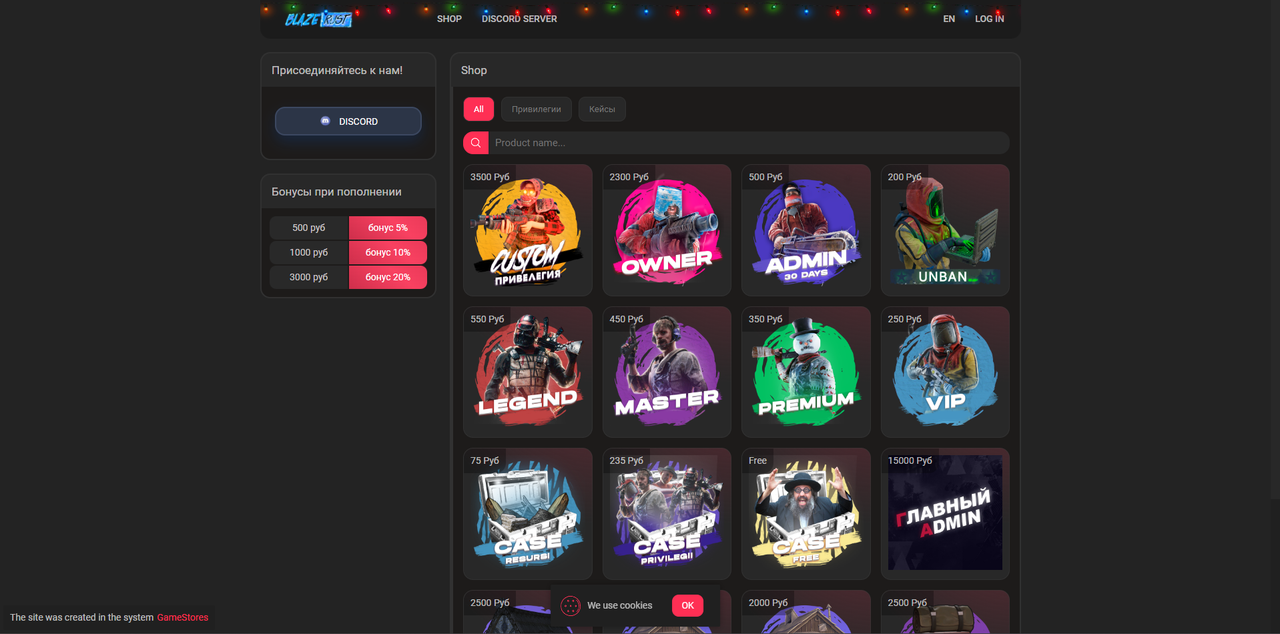Click the Discord join button
This screenshot has height=634, width=1280.
(x=348, y=121)
